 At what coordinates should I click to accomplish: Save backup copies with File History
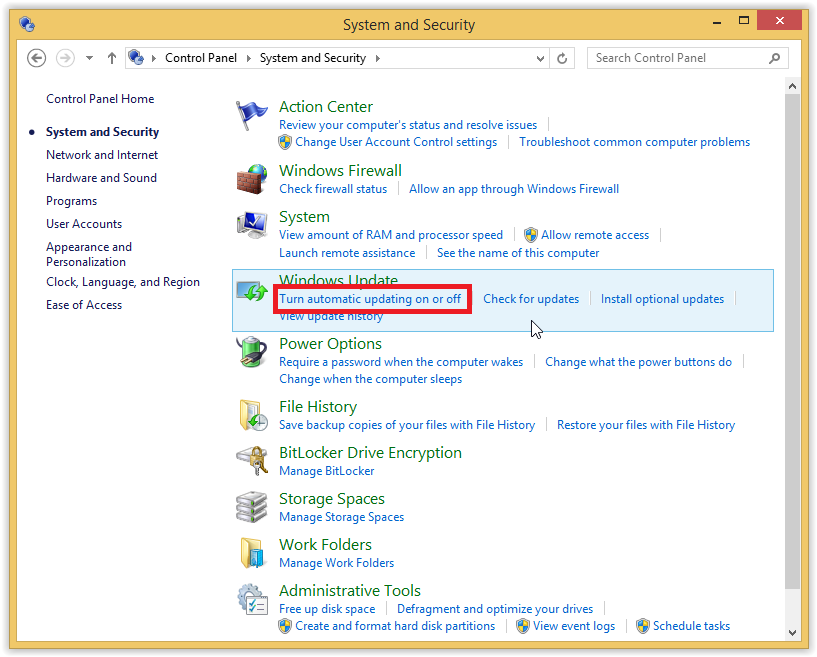pyautogui.click(x=407, y=425)
